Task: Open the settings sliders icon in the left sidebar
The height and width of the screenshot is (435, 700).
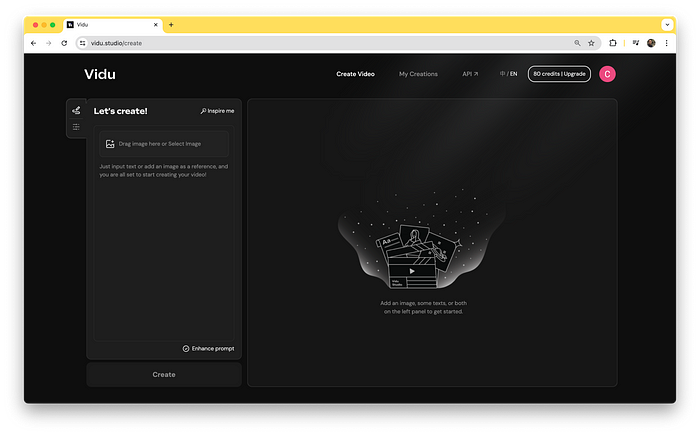Action: click(x=76, y=127)
